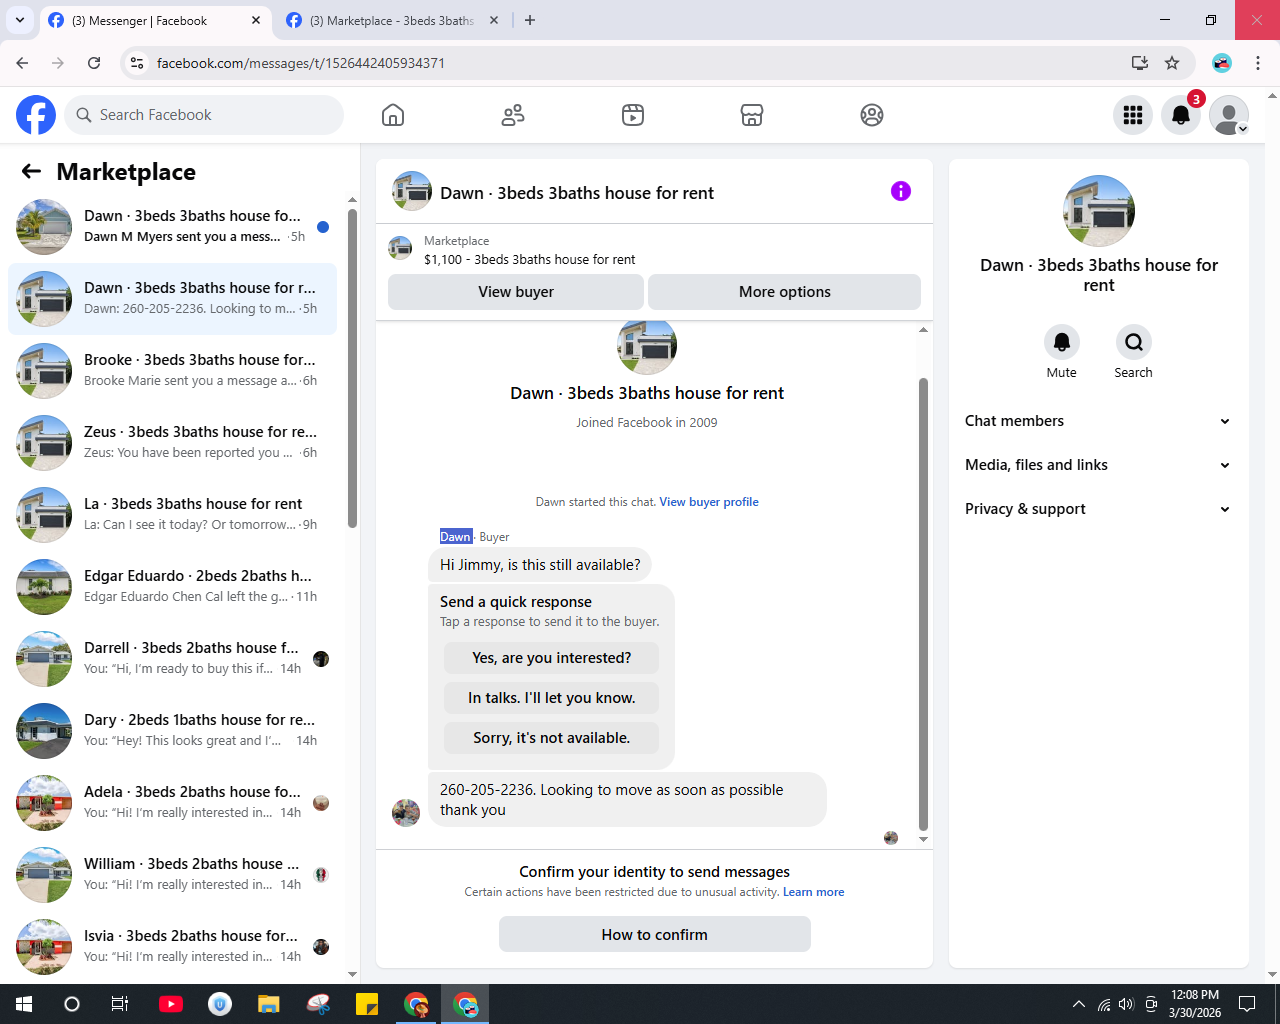This screenshot has height=1024, width=1280.
Task: Click the Search Facebook field
Action: [x=204, y=115]
